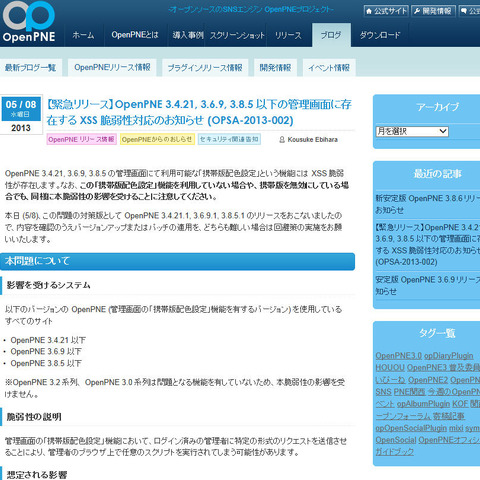480x480 pixels.
Task: Select 開発情報 sub-tab
Action: [x=275, y=68]
